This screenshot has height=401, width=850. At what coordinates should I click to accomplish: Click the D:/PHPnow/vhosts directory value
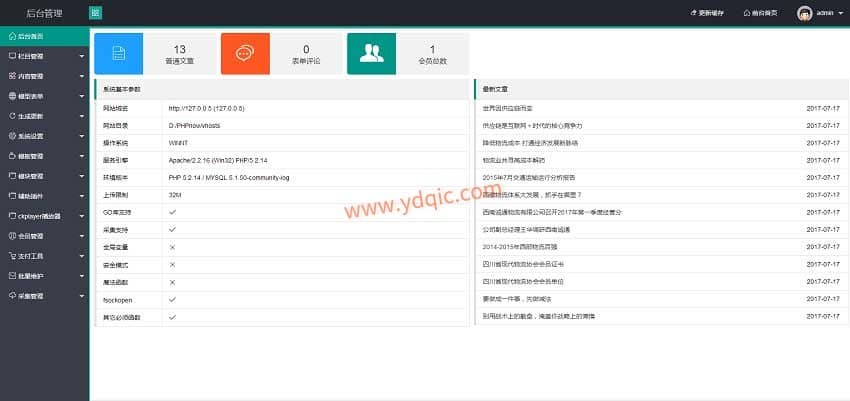194,126
